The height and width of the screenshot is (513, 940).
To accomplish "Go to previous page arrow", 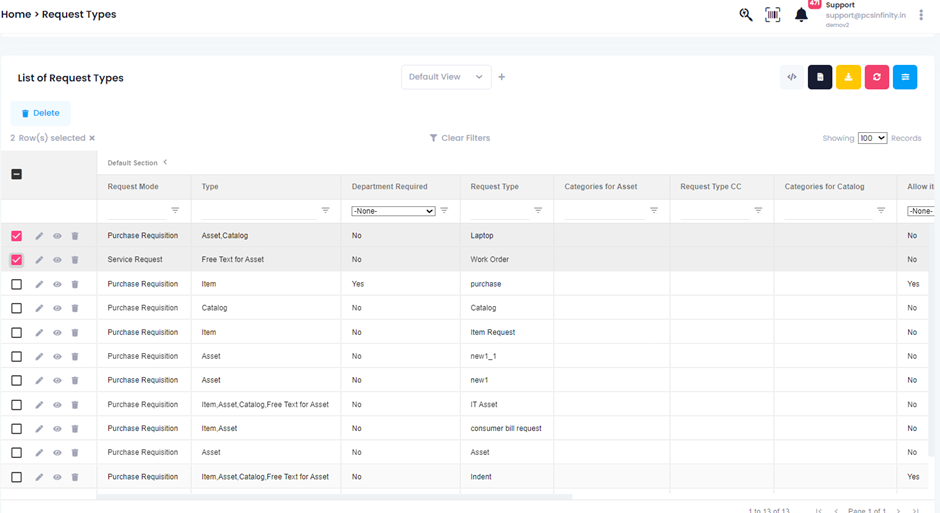I will [836, 511].
